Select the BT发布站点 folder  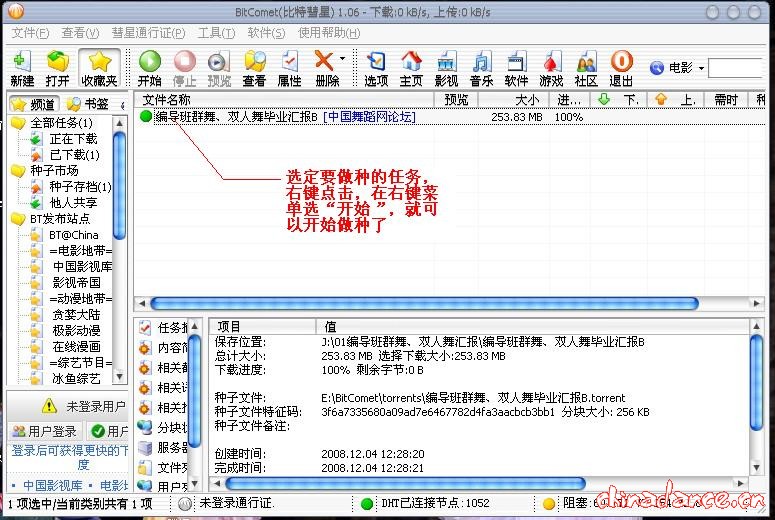point(60,218)
